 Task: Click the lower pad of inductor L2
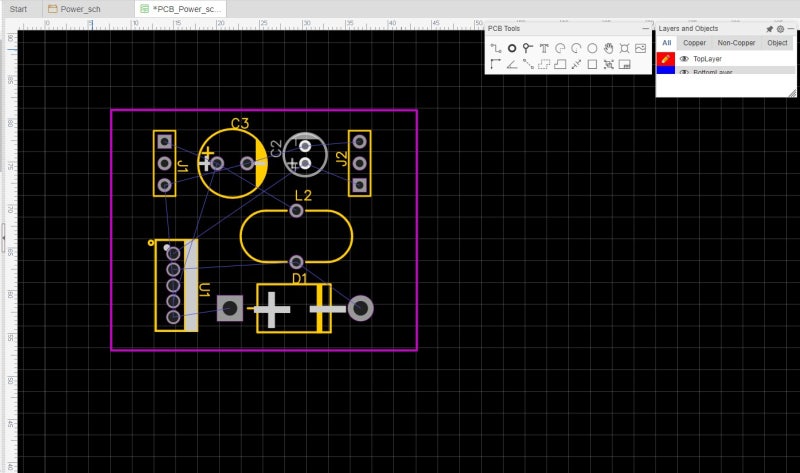pyautogui.click(x=296, y=262)
